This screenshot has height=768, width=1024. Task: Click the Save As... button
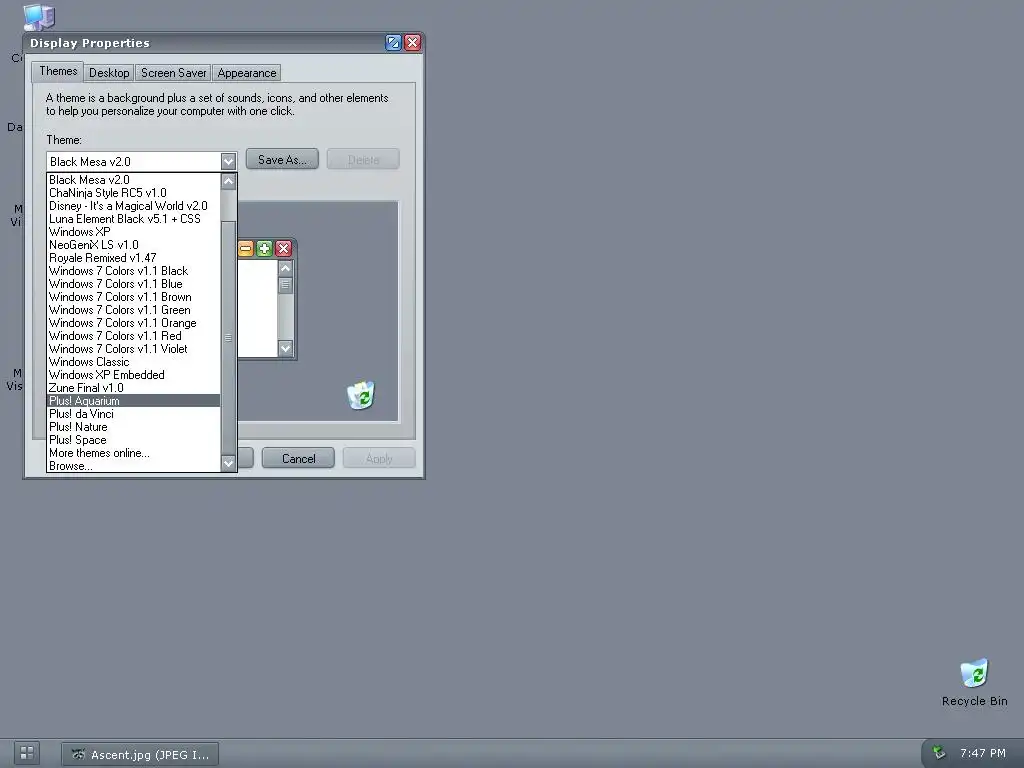click(x=282, y=159)
